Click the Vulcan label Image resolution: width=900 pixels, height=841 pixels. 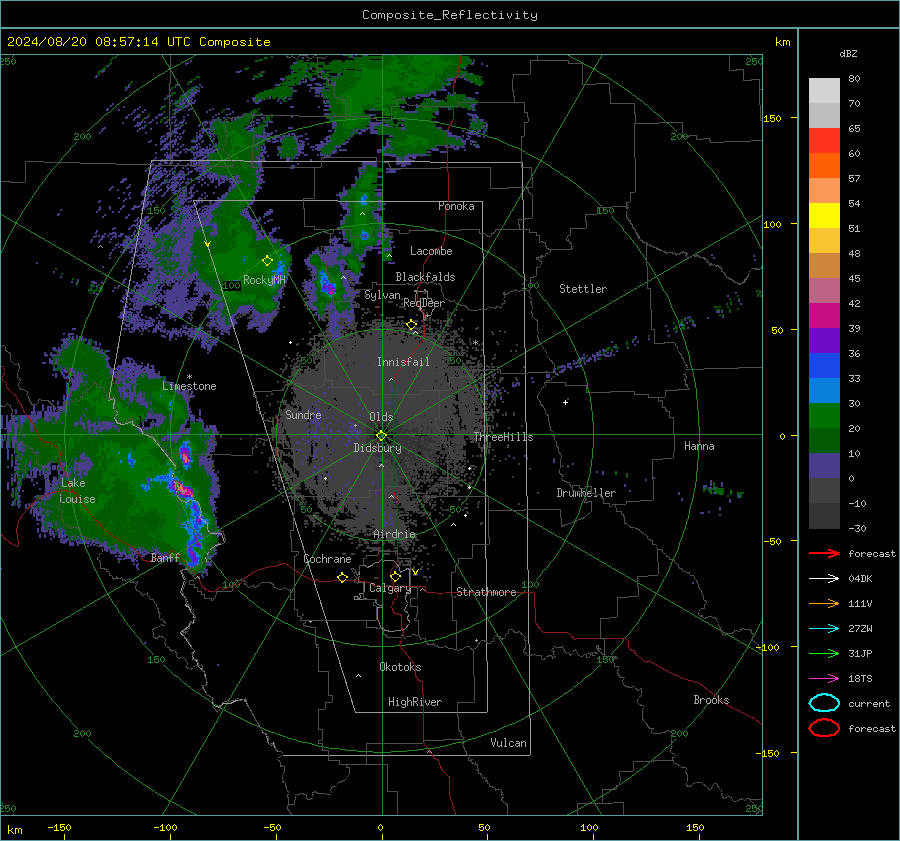pos(508,743)
